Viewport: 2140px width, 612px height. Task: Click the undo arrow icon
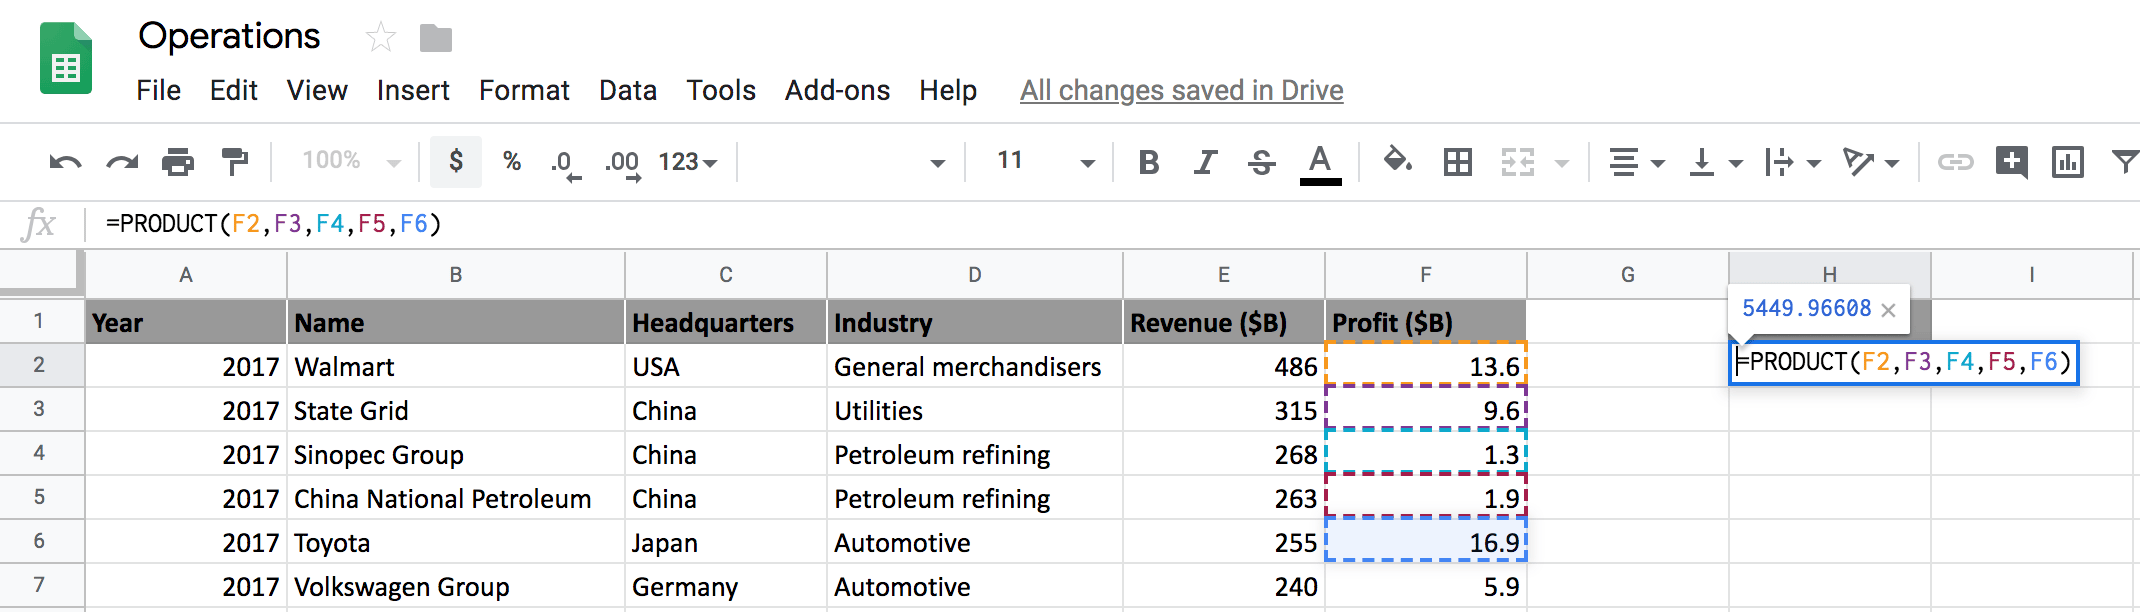click(65, 162)
